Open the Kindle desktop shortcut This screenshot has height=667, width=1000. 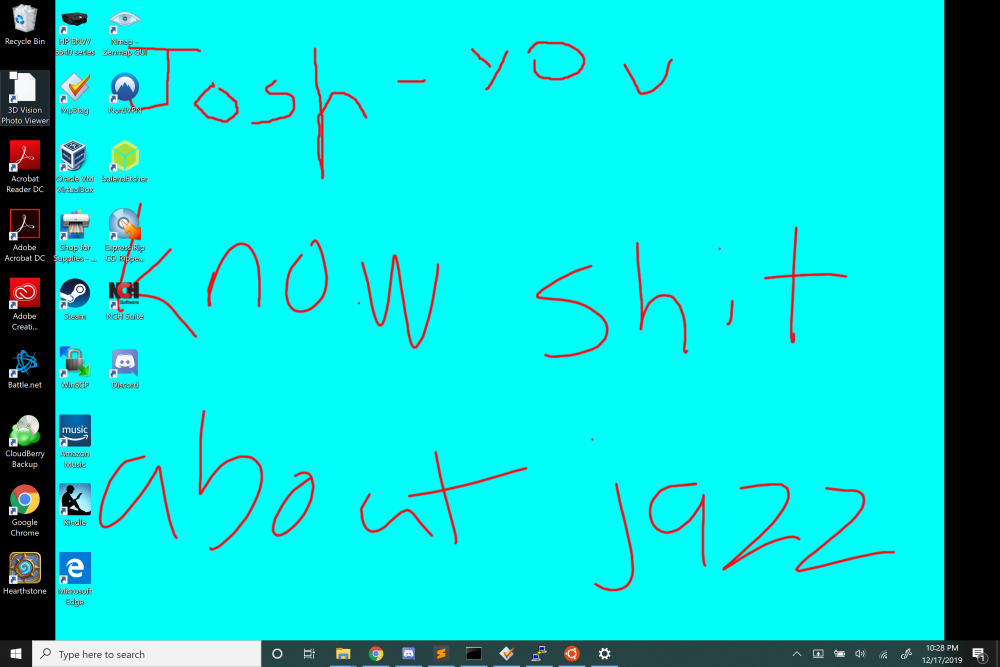[x=75, y=505]
